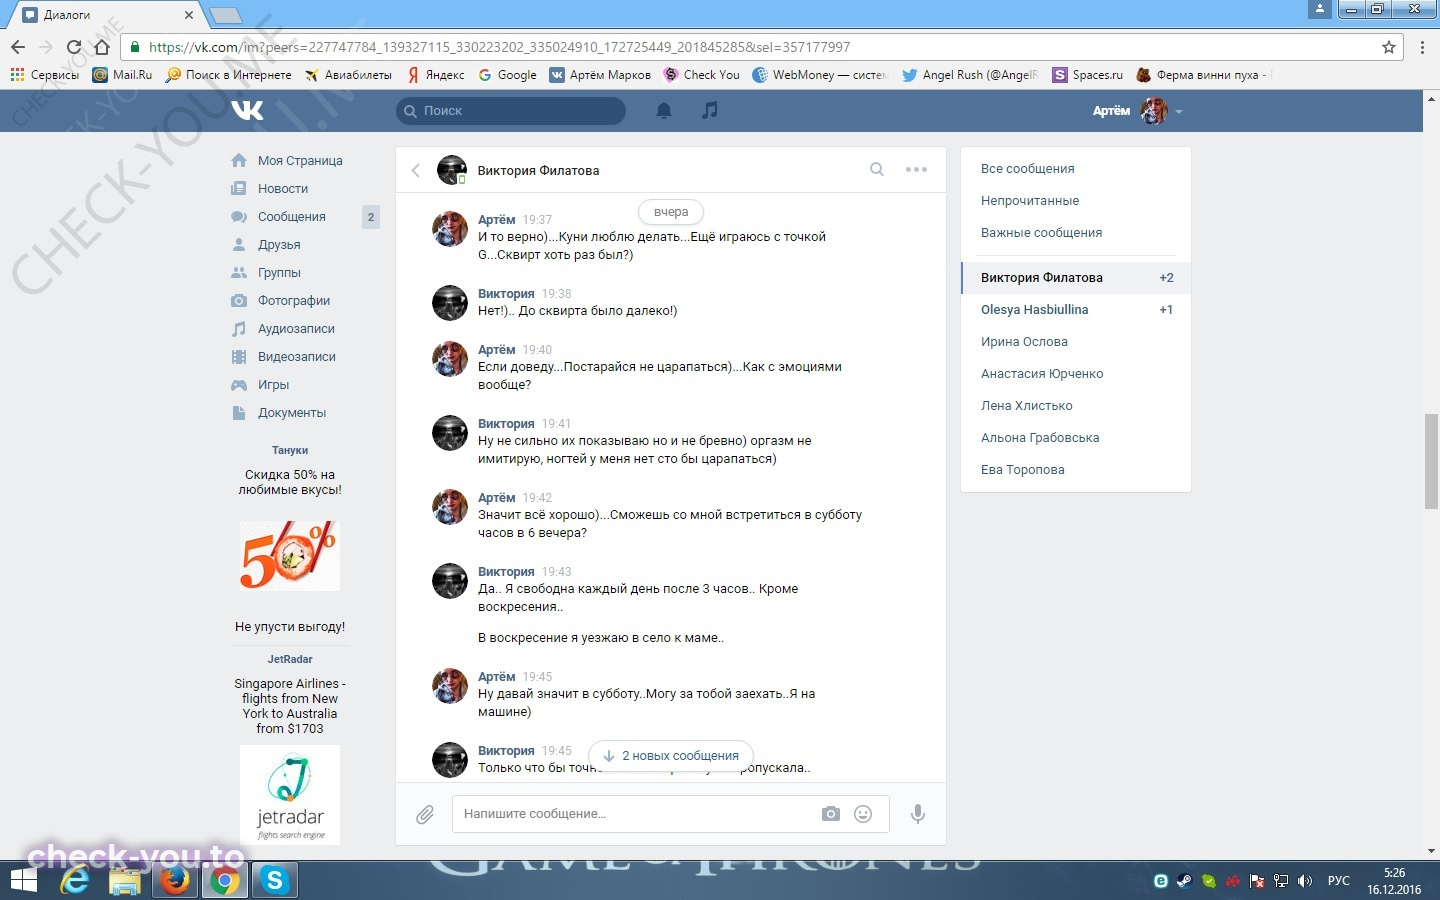The width and height of the screenshot is (1440, 900).
Task: Open the Тануки 50% discount ad image
Action: [x=290, y=555]
